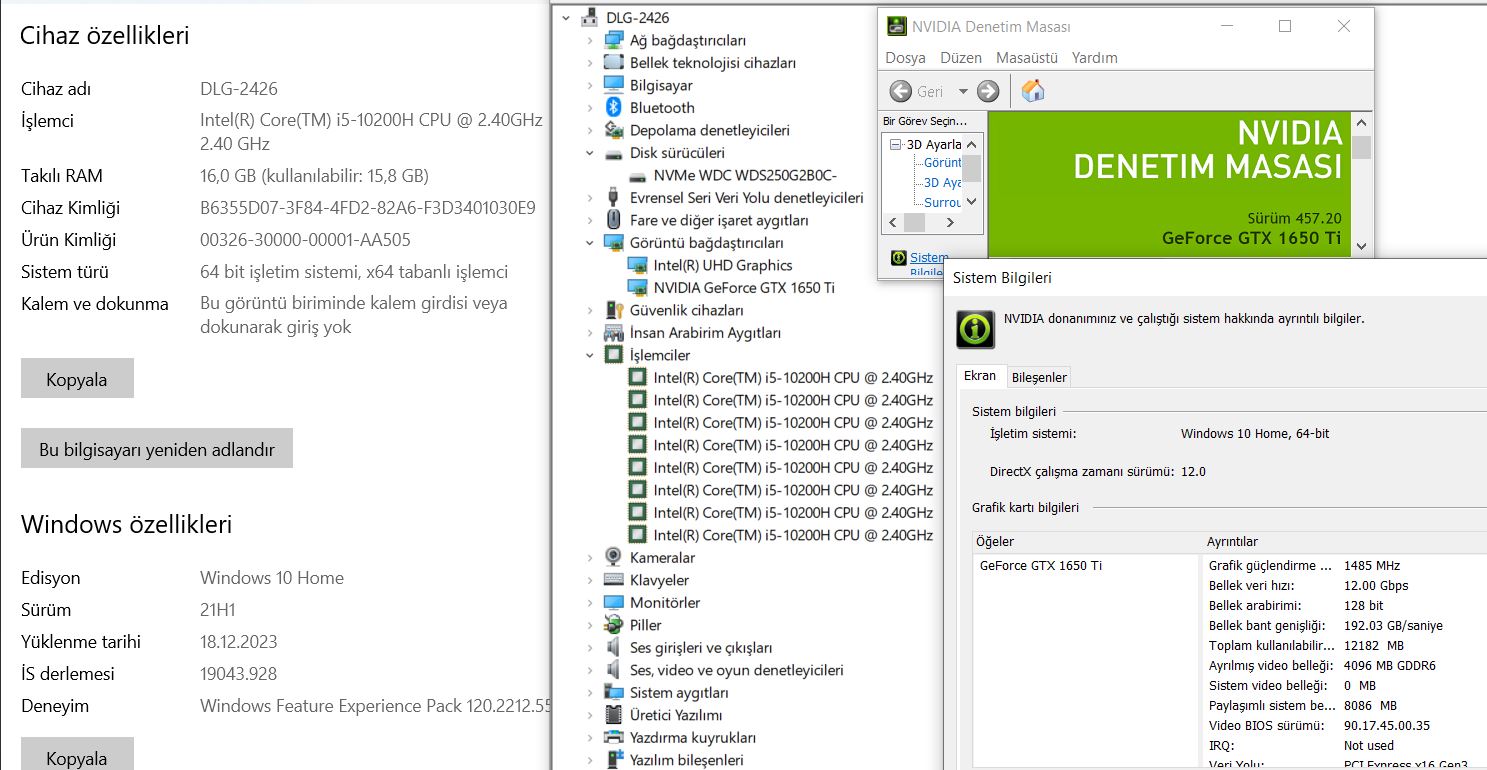Click Bu bilgisayarı yeniden adlandır button
Image resolution: width=1487 pixels, height=770 pixels.
(x=157, y=449)
